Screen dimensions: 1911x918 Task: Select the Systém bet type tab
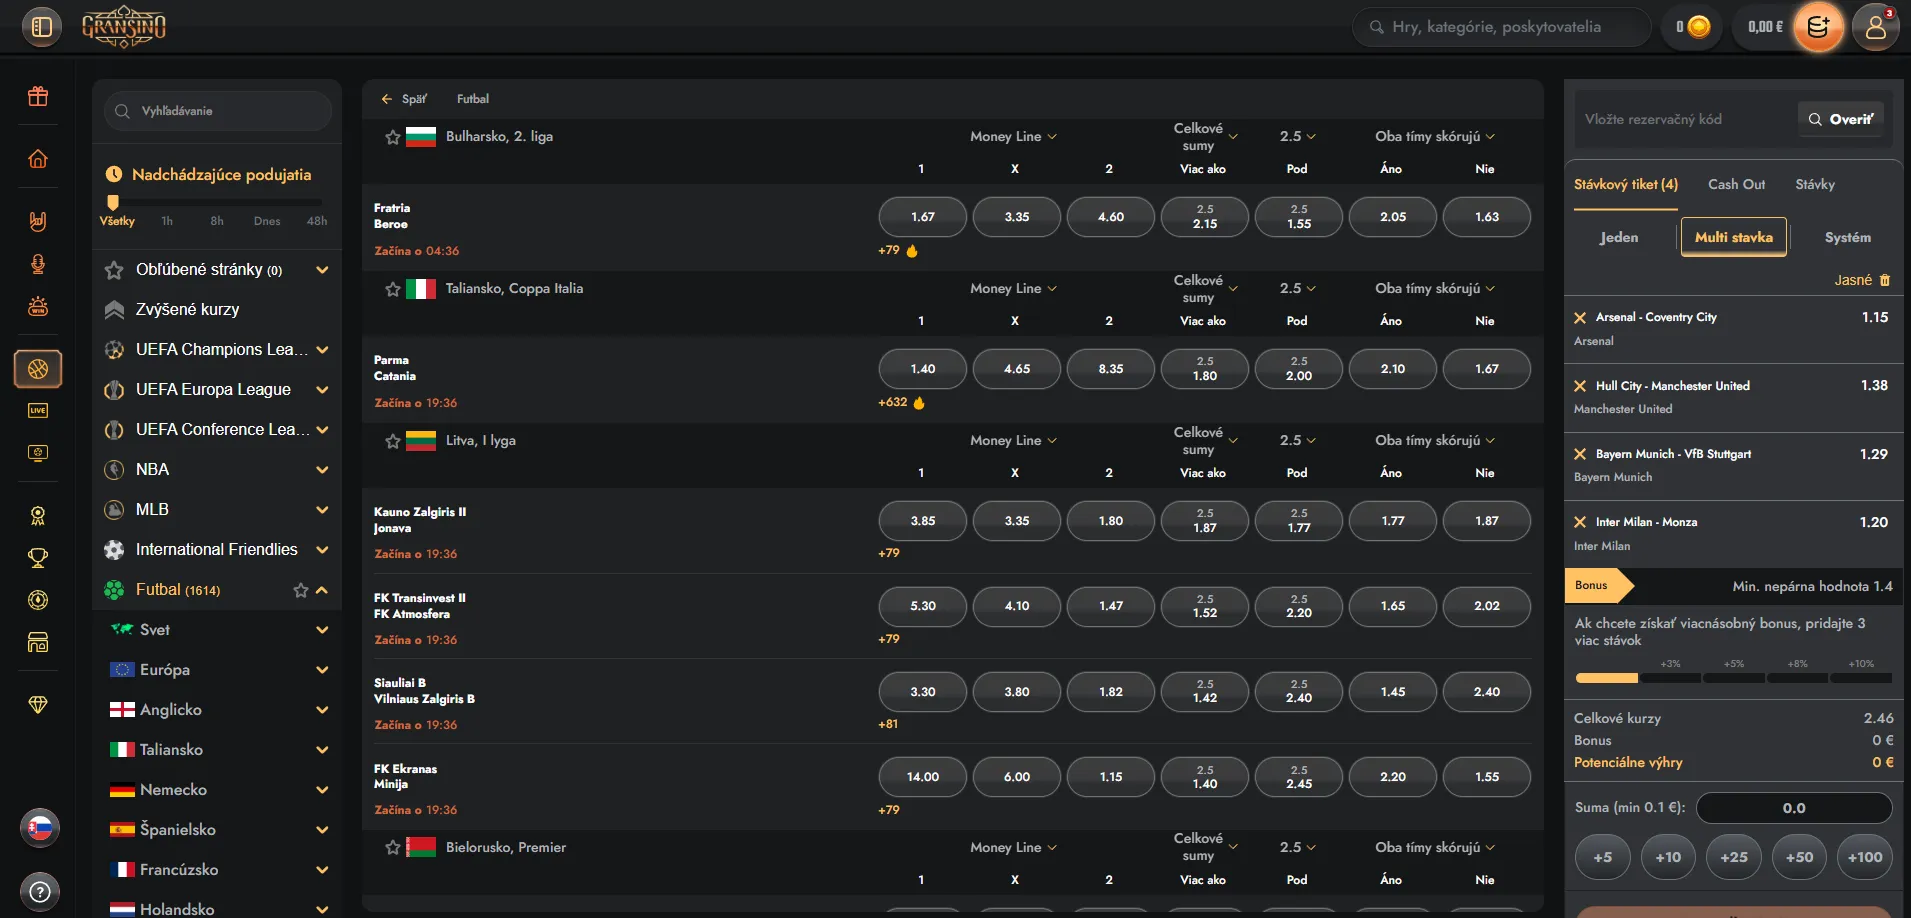1847,237
